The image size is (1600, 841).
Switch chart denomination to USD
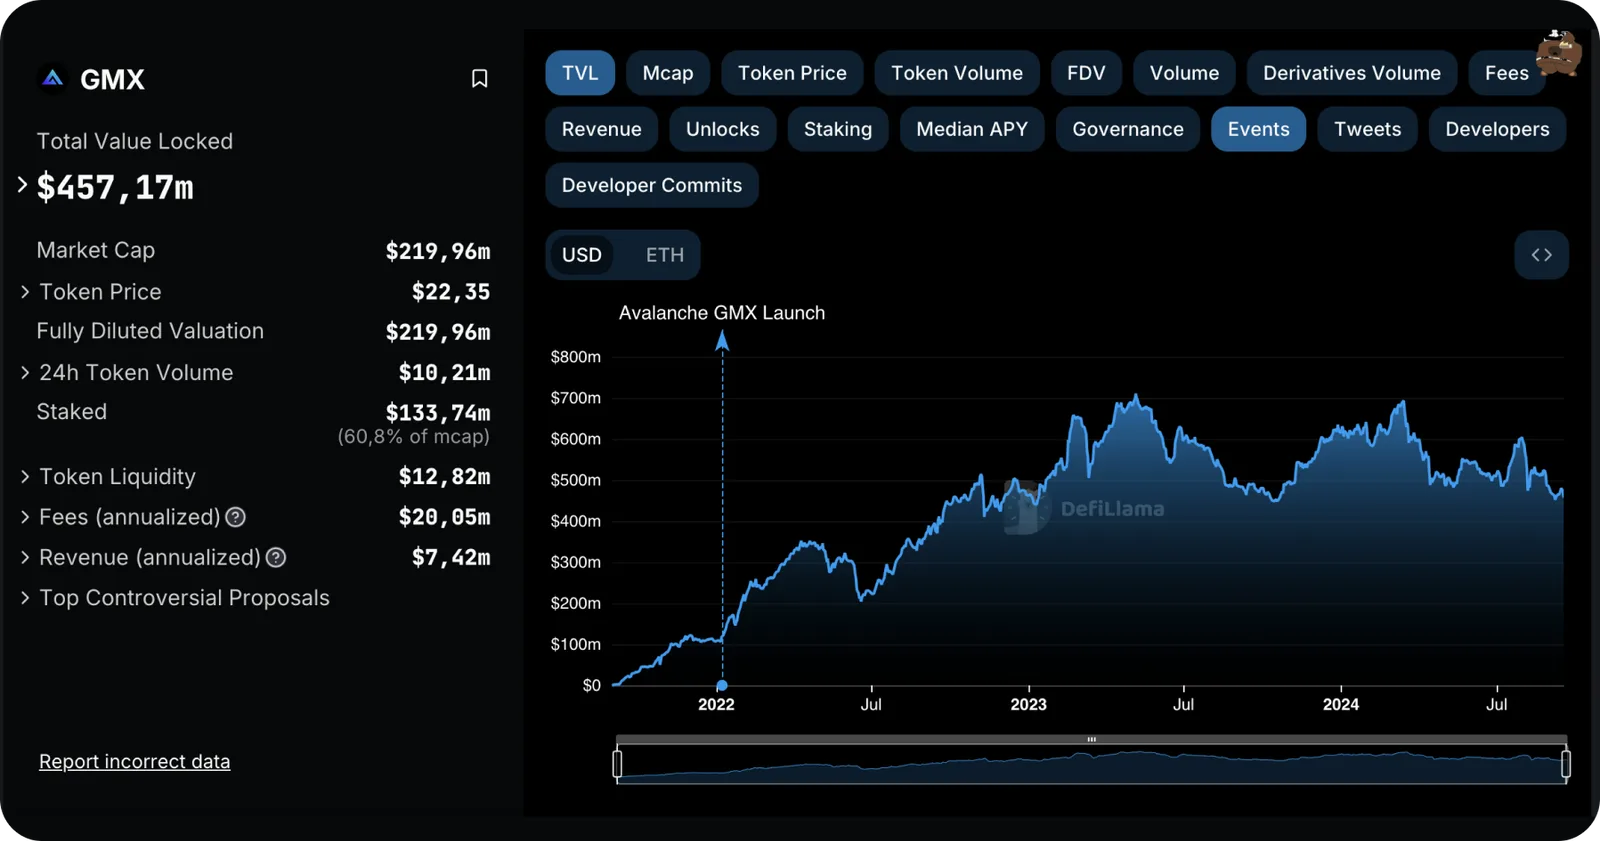tap(582, 255)
